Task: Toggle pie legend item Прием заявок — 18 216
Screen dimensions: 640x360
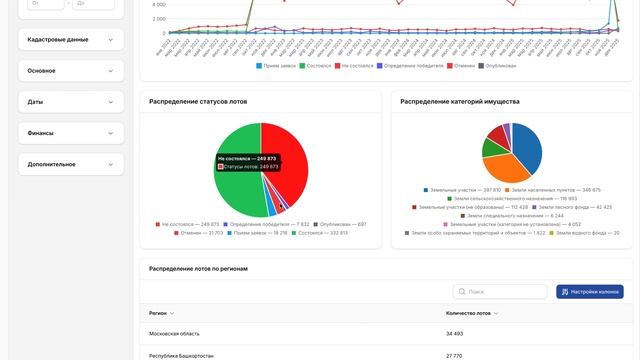Action: pyautogui.click(x=257, y=233)
